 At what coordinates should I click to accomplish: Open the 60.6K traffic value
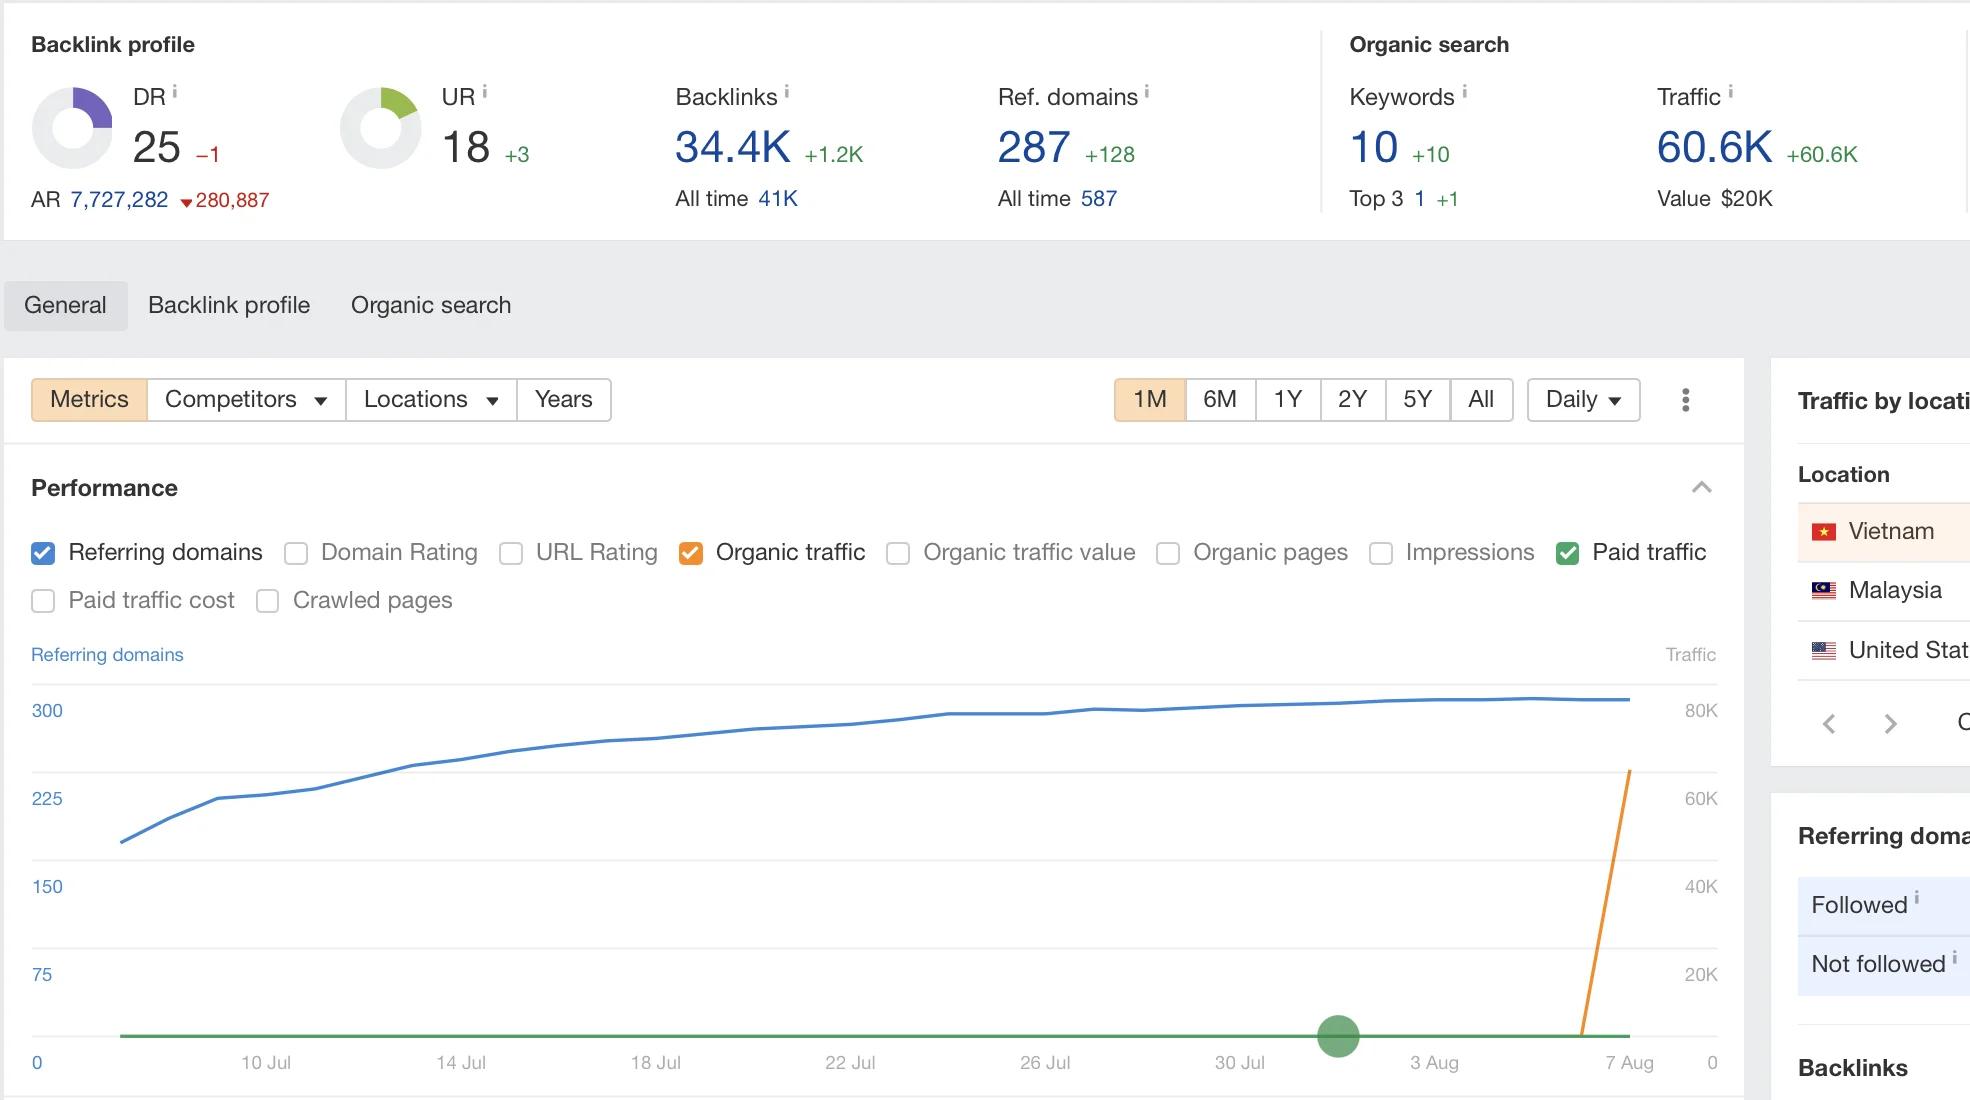(1715, 148)
